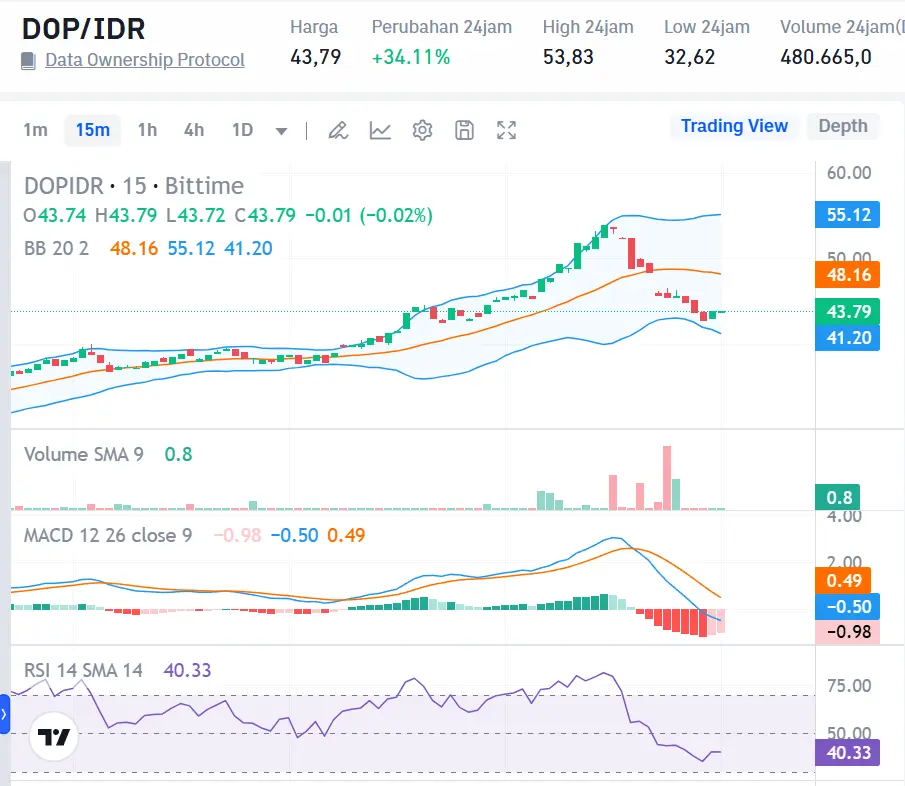Open the extra timeframes dropdown arrow
Viewport: 905px width, 786px height.
click(x=281, y=130)
